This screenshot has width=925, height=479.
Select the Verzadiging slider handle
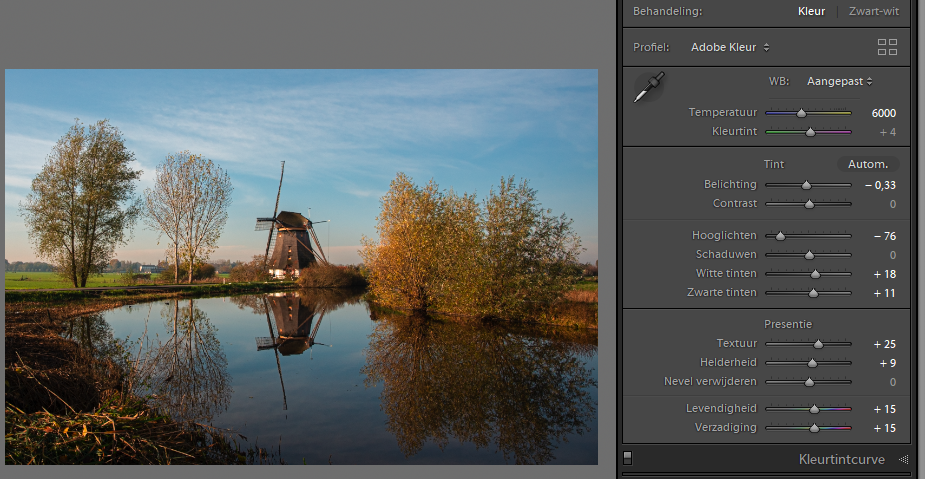[x=814, y=428]
